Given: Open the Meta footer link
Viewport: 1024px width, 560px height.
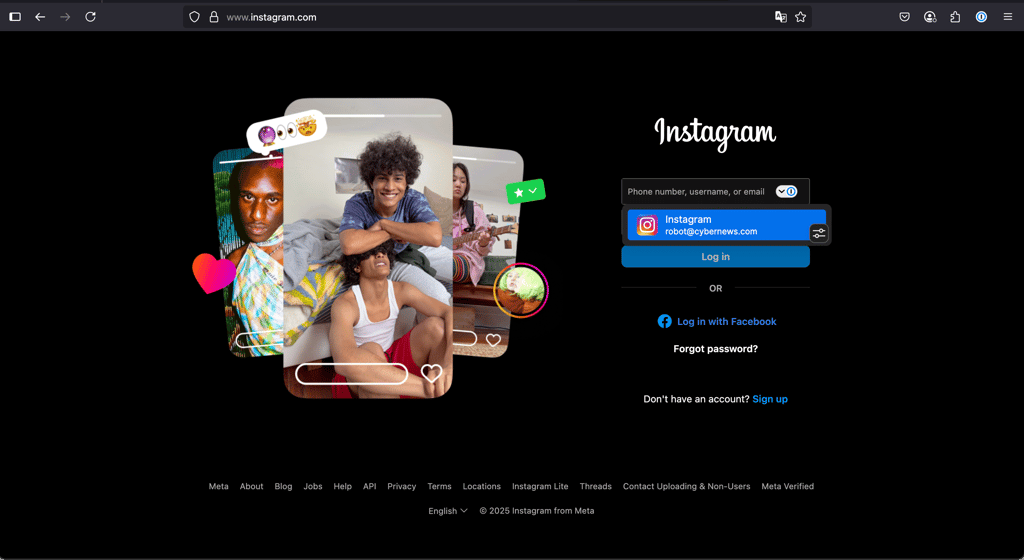Looking at the screenshot, I should click(219, 486).
